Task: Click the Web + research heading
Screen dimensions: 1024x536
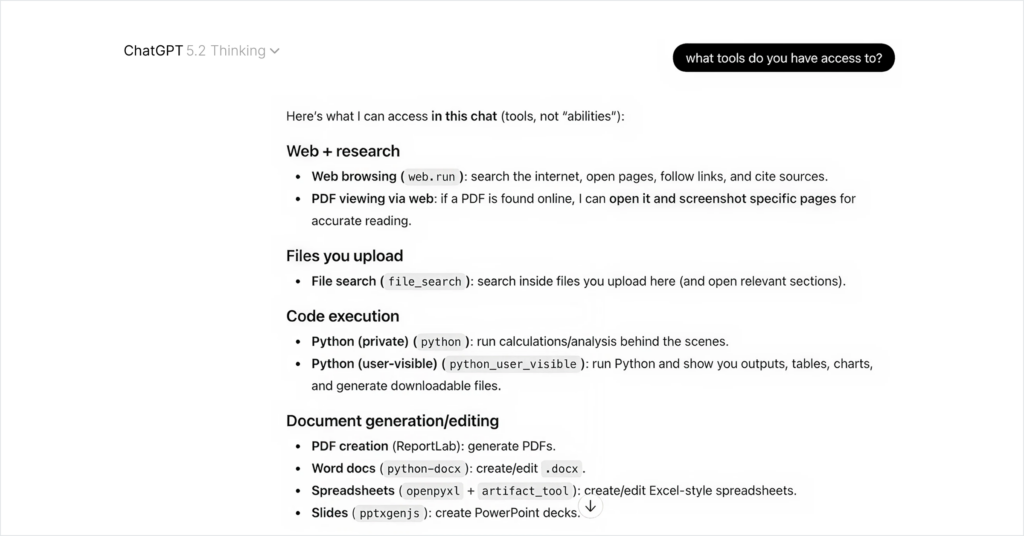Action: coord(343,151)
